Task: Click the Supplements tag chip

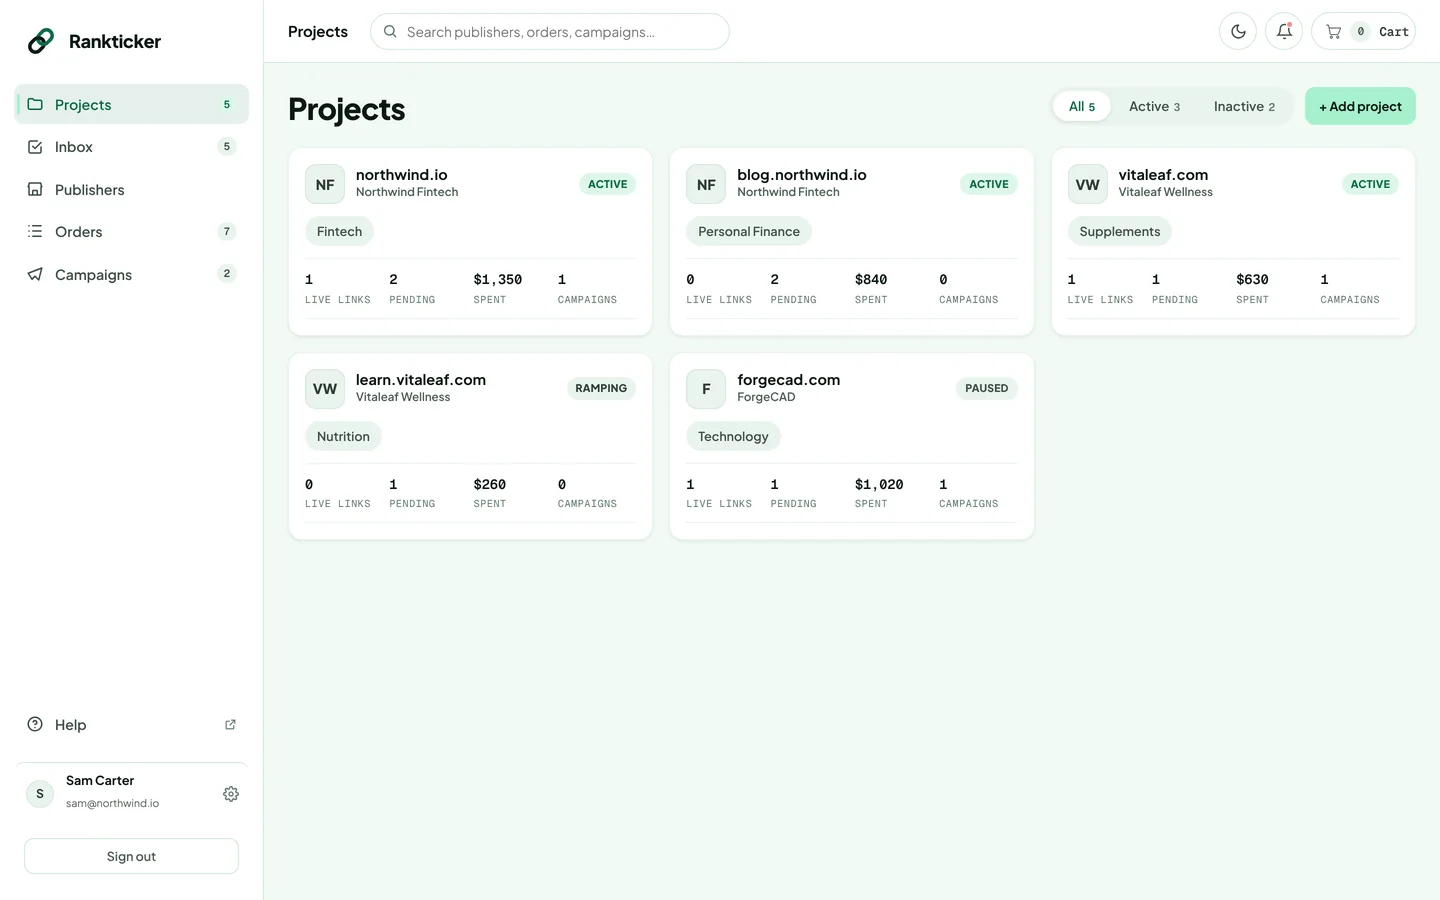Action: tap(1120, 231)
